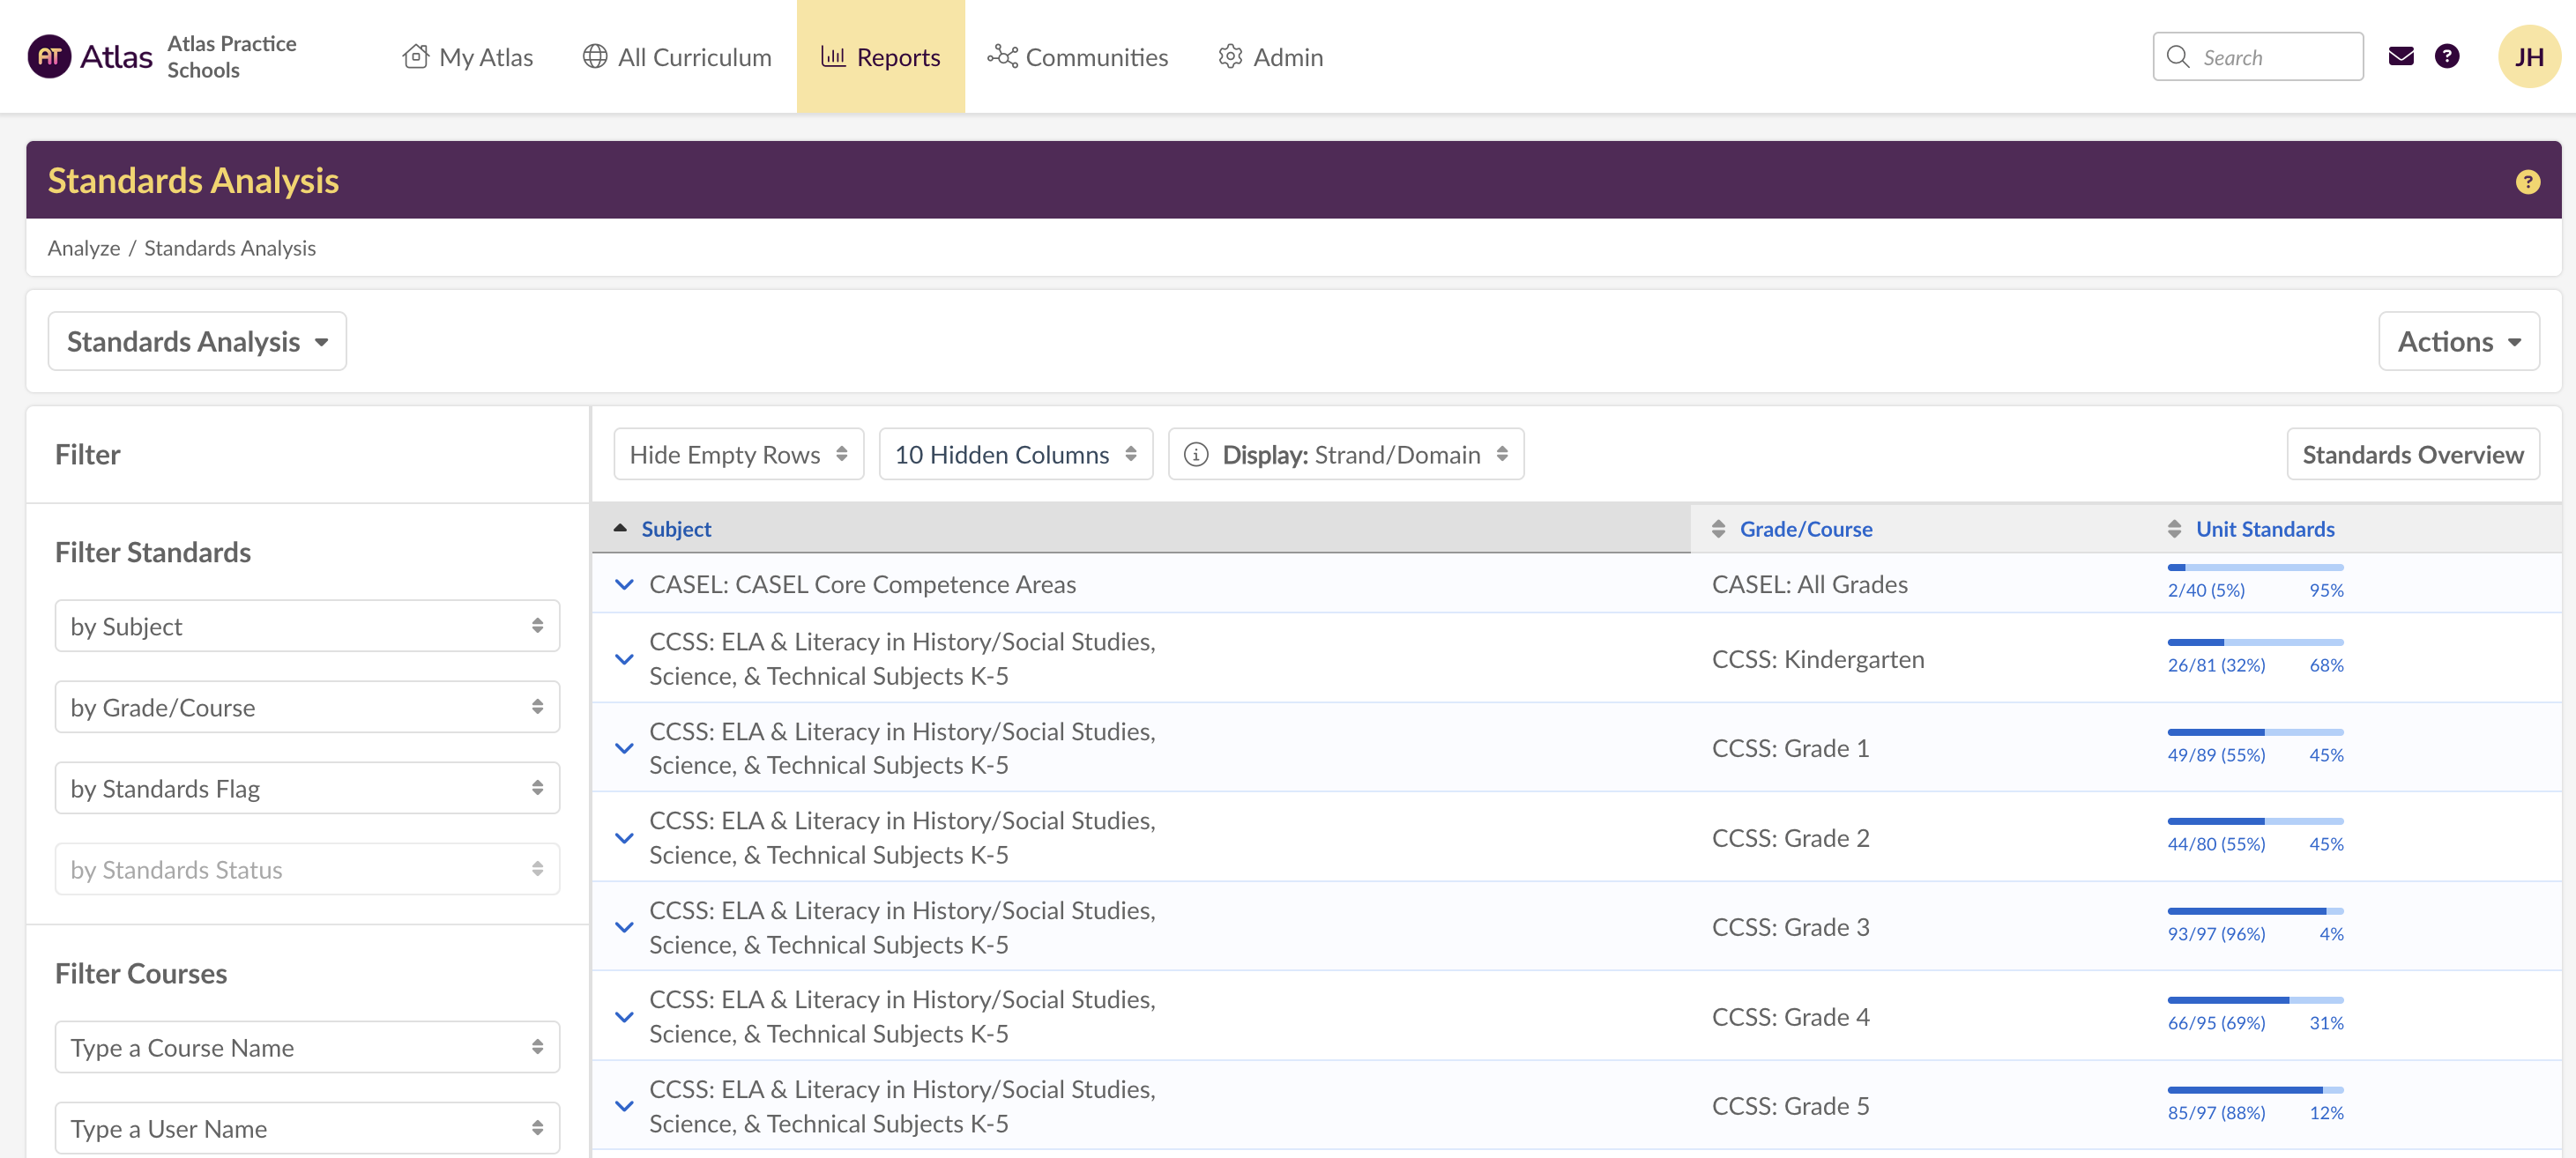Switch to the Reports tab
The image size is (2576, 1158).
880,57
